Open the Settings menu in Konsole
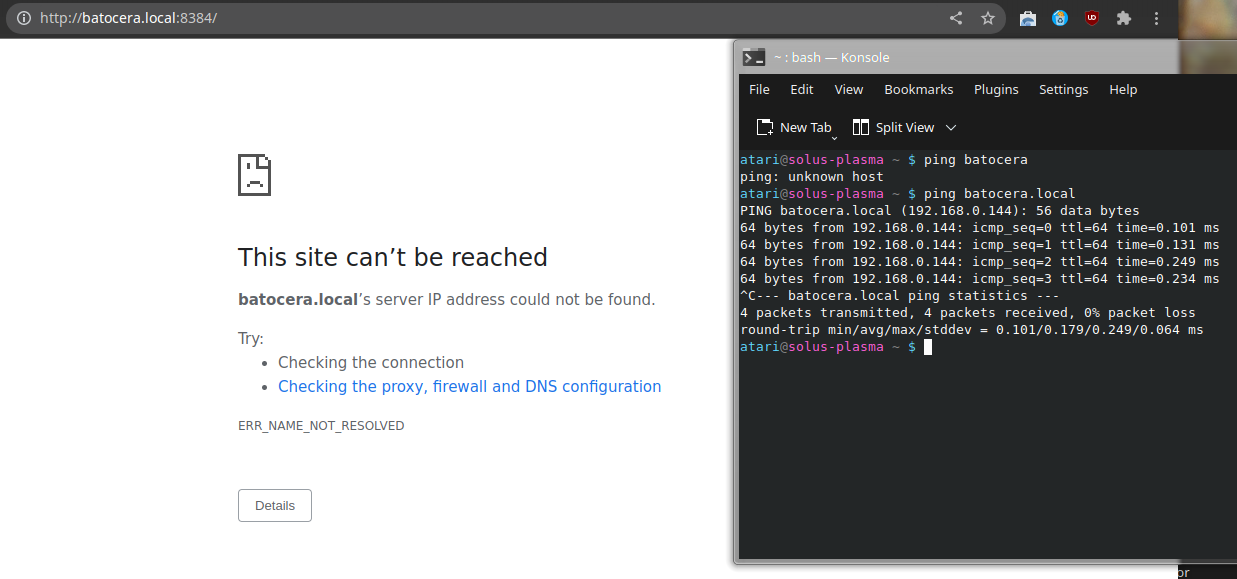The image size is (1237, 579). [1063, 89]
